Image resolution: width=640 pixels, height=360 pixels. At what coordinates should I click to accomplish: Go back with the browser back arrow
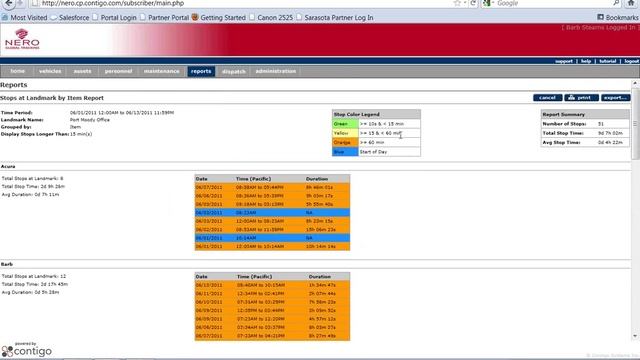8,3
